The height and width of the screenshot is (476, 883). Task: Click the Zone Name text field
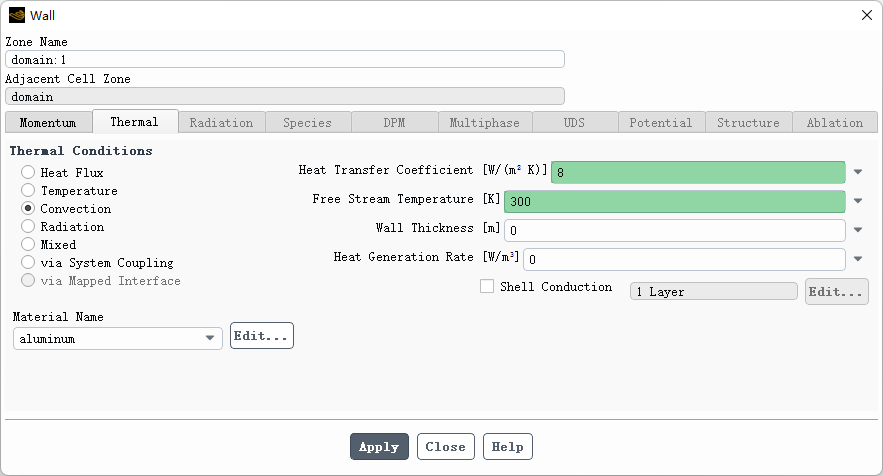(x=285, y=60)
